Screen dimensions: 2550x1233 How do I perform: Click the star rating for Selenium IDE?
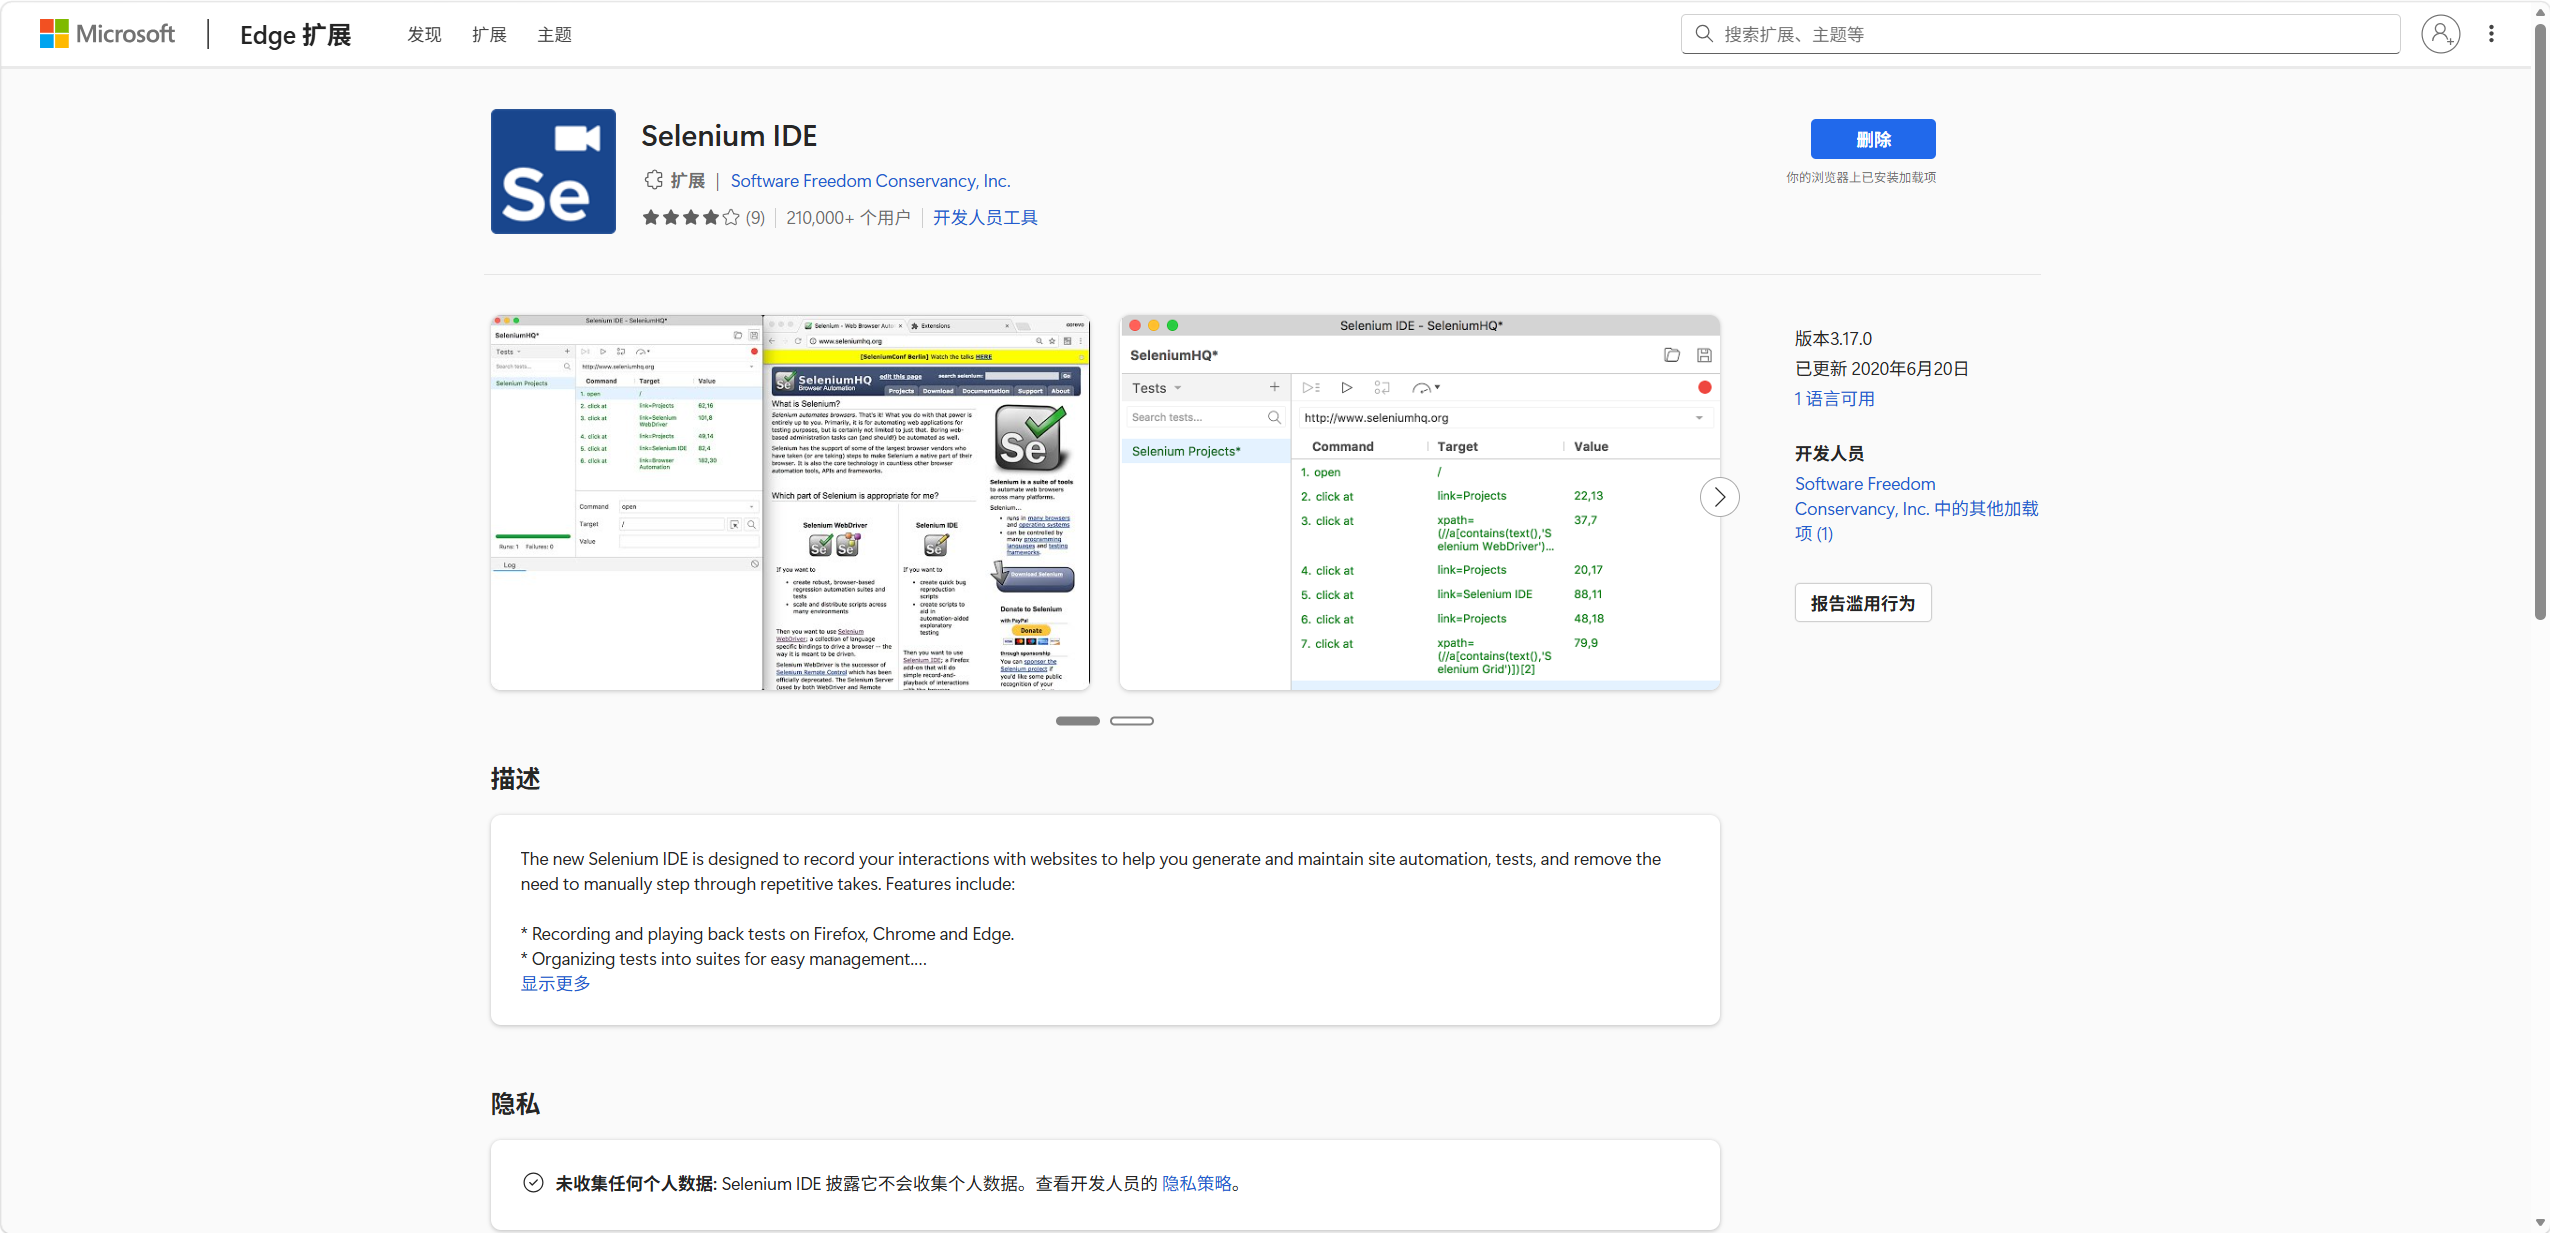tap(690, 217)
